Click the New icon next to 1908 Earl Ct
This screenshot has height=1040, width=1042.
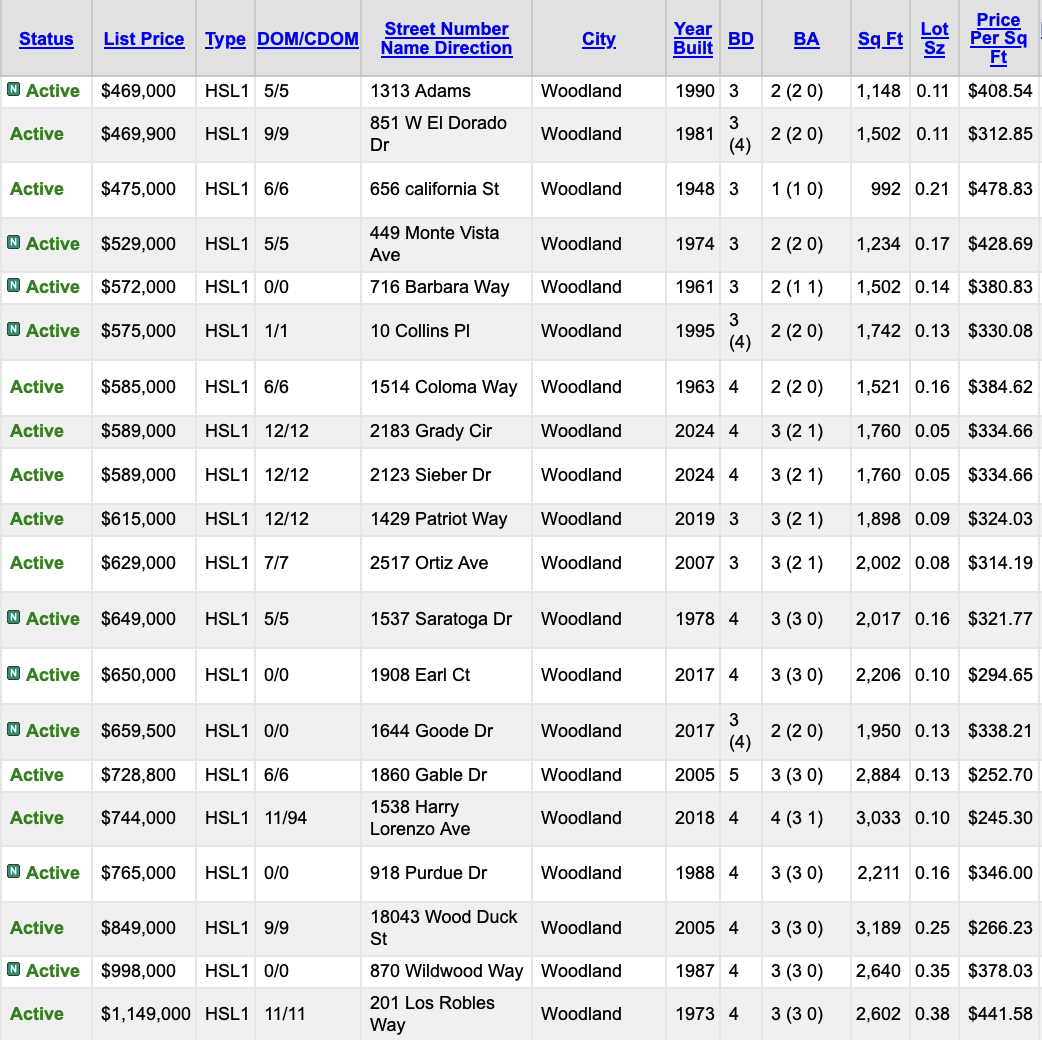coord(13,673)
